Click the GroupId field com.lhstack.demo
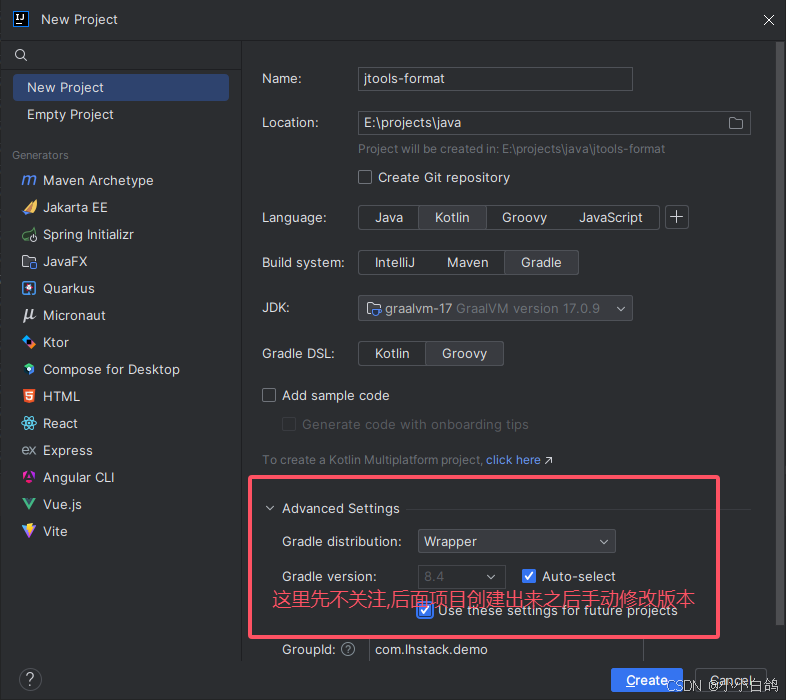 (506, 649)
